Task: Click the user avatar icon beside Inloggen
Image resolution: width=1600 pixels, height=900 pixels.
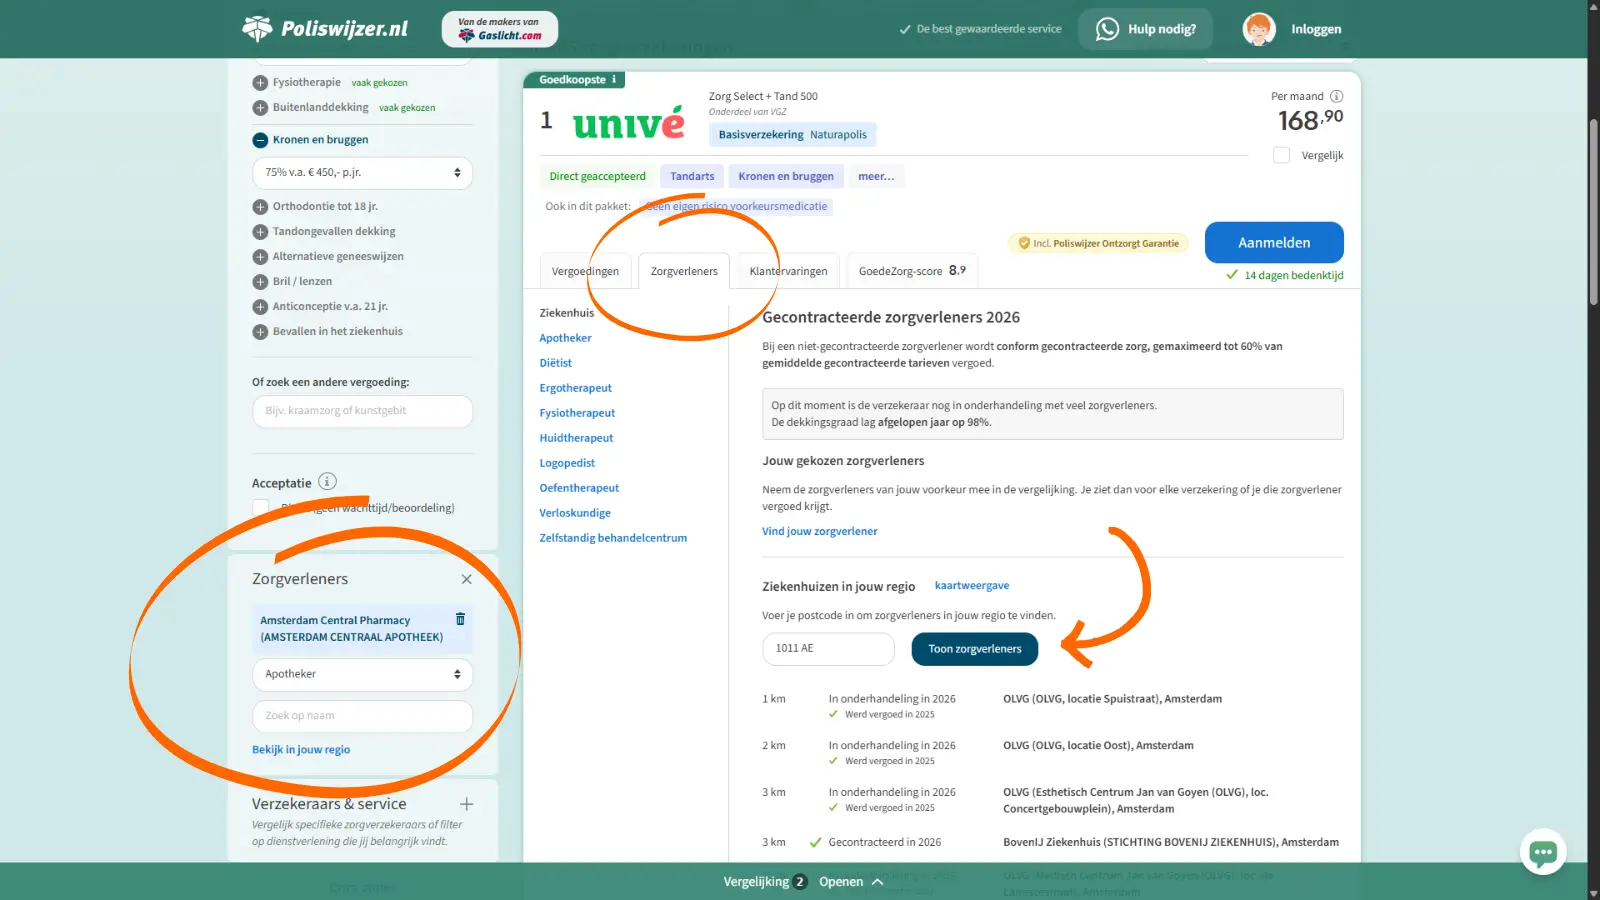Action: pyautogui.click(x=1259, y=29)
